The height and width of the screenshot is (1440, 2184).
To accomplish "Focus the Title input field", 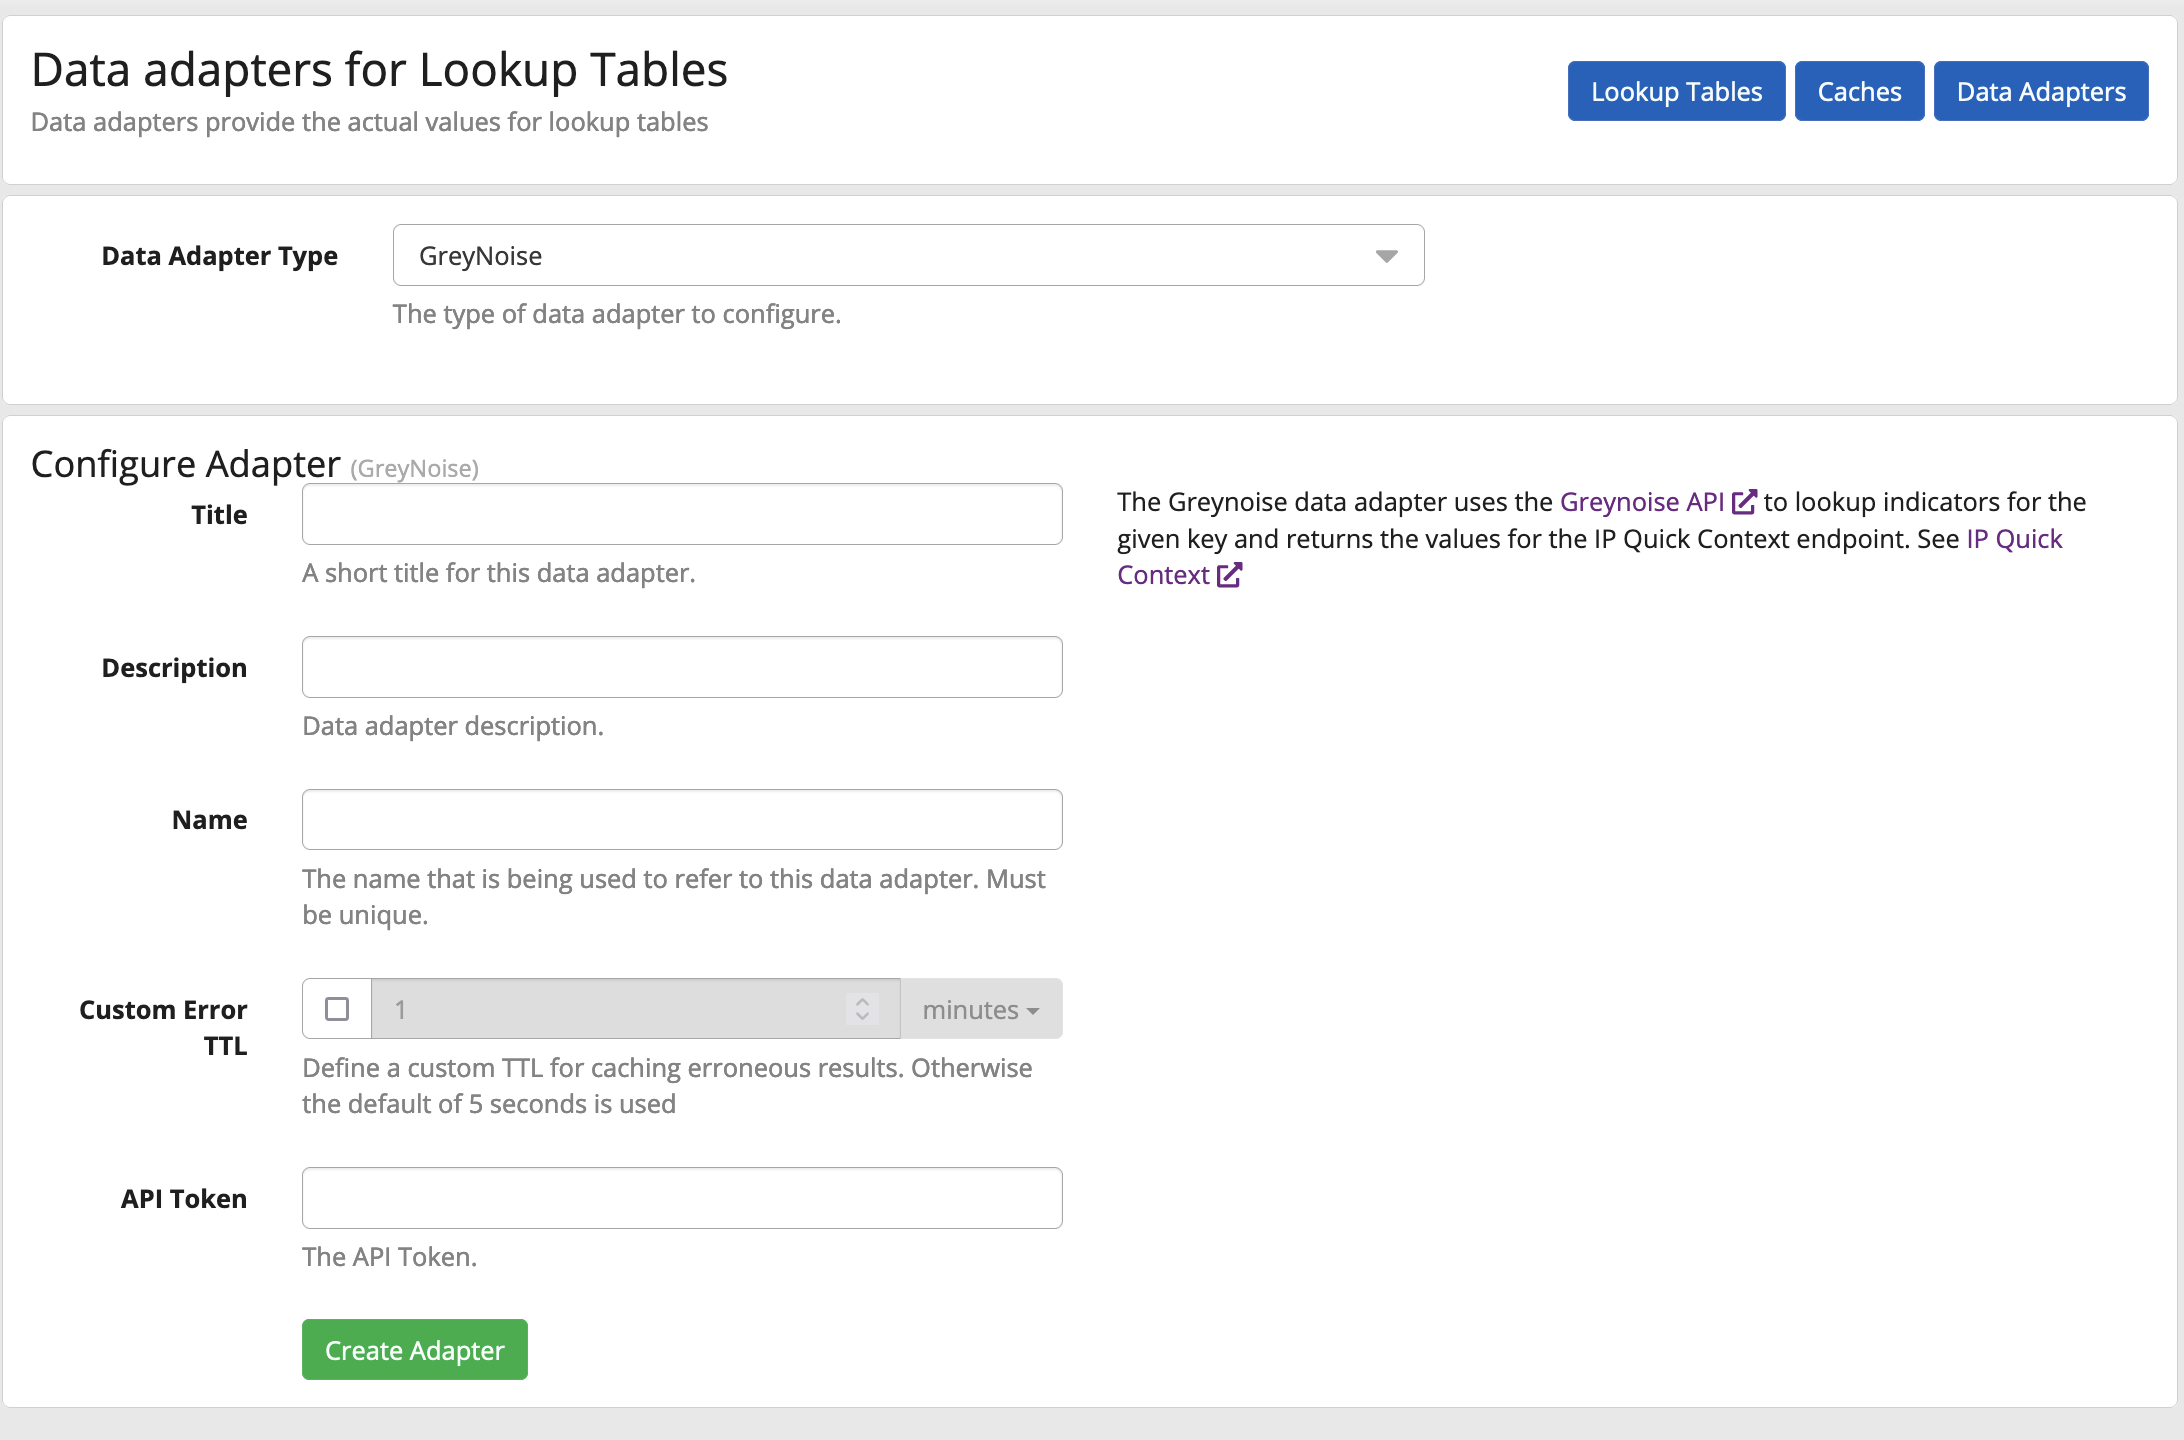I will coord(682,515).
